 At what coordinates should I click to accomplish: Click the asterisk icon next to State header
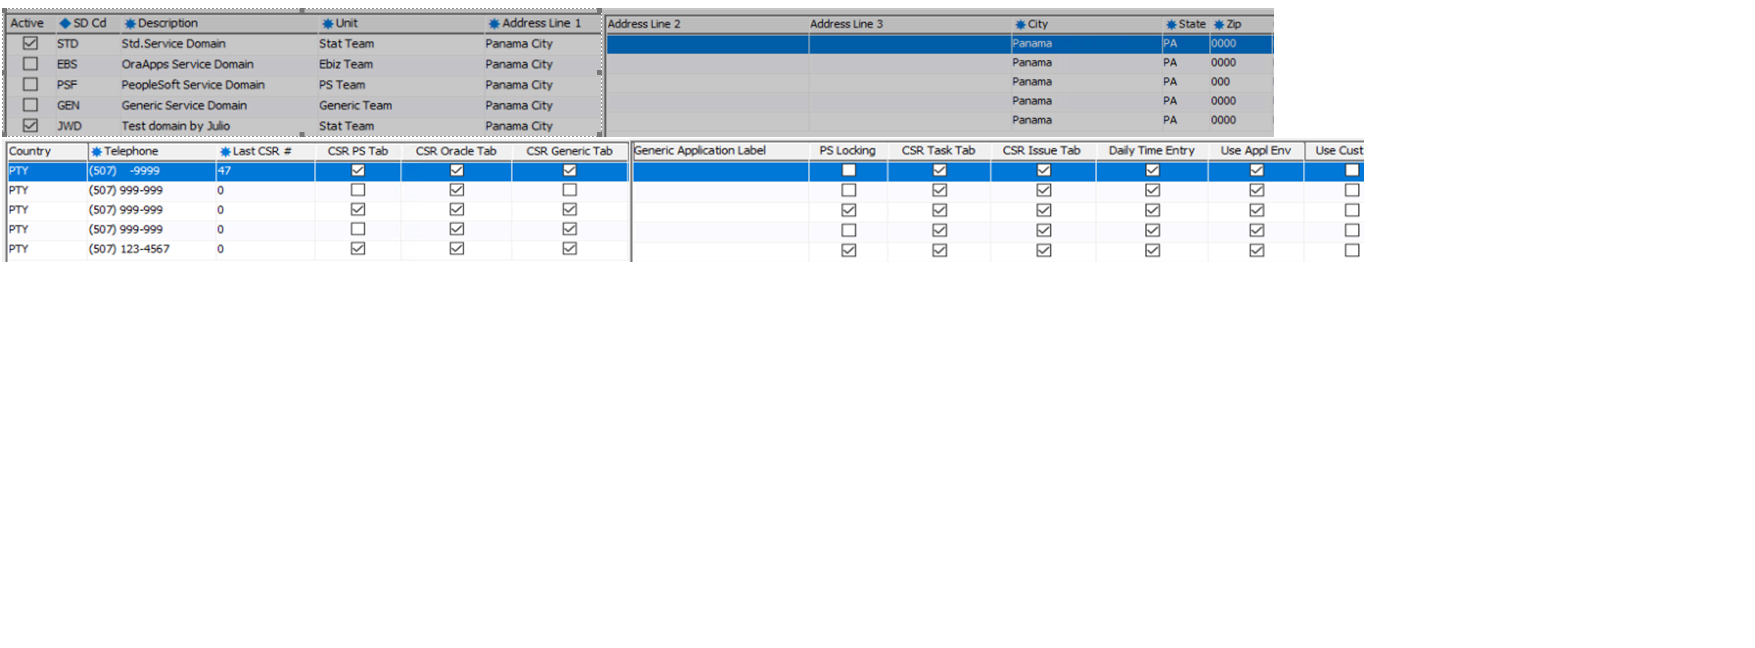click(1171, 24)
